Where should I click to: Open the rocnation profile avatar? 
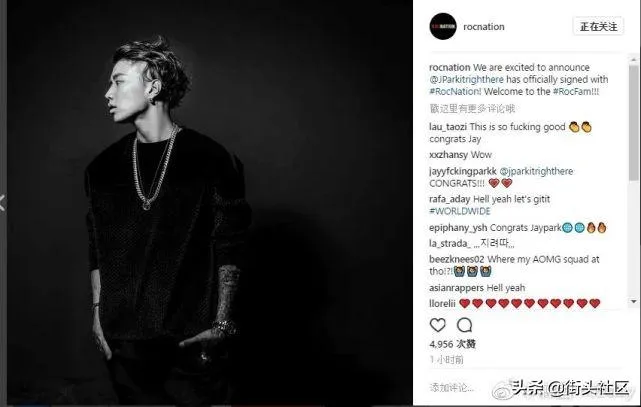click(x=443, y=27)
